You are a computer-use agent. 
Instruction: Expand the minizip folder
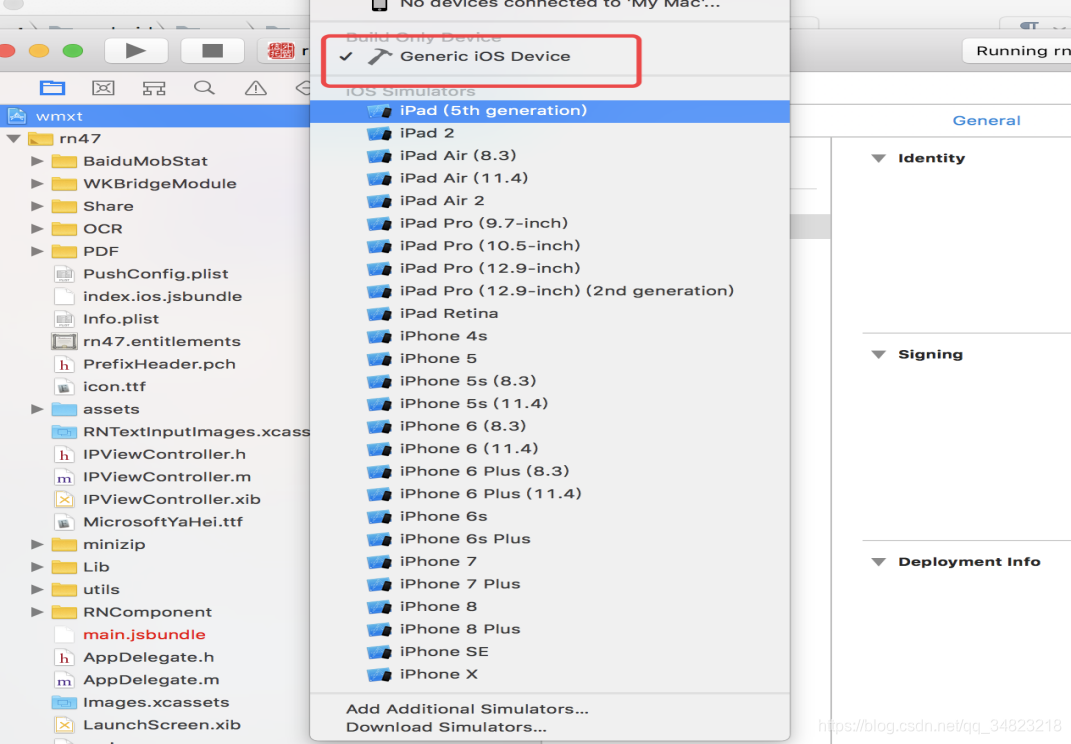(37, 545)
